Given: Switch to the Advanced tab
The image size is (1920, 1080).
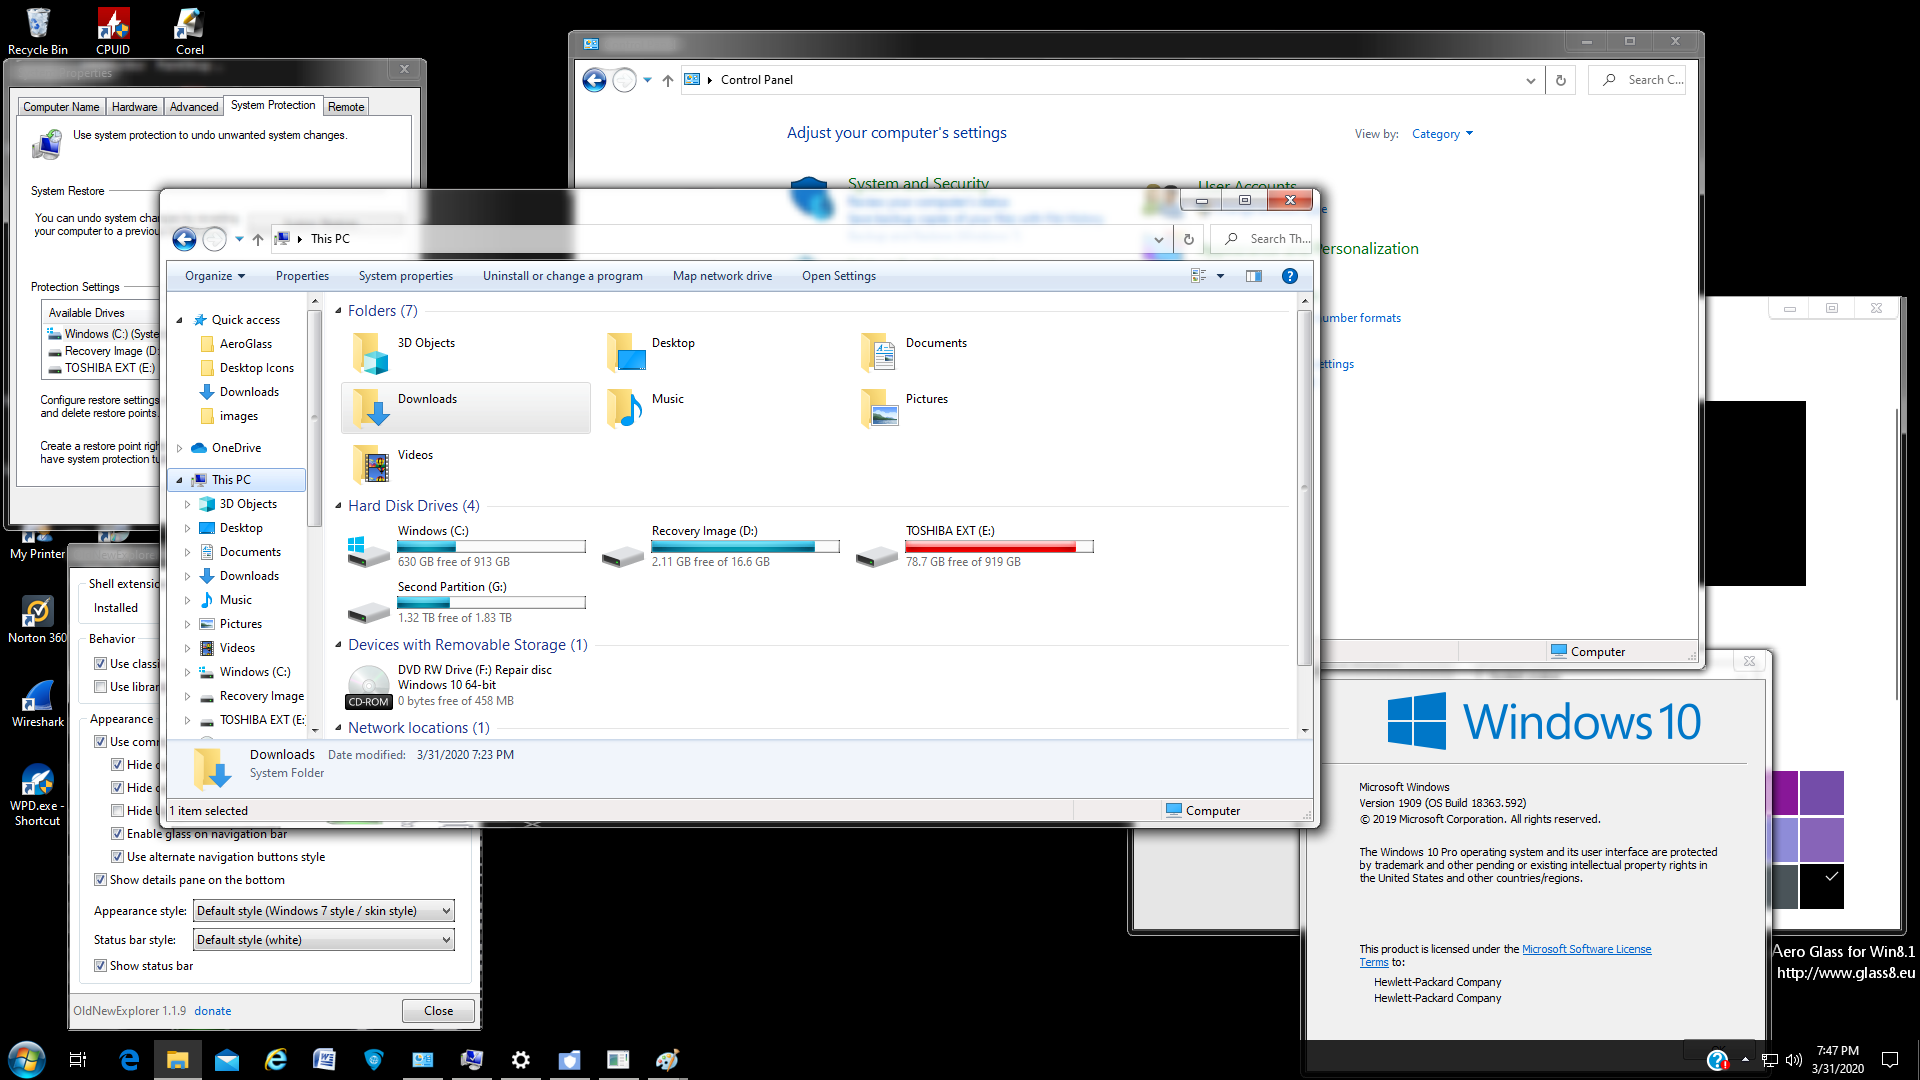Looking at the screenshot, I should click(x=194, y=107).
